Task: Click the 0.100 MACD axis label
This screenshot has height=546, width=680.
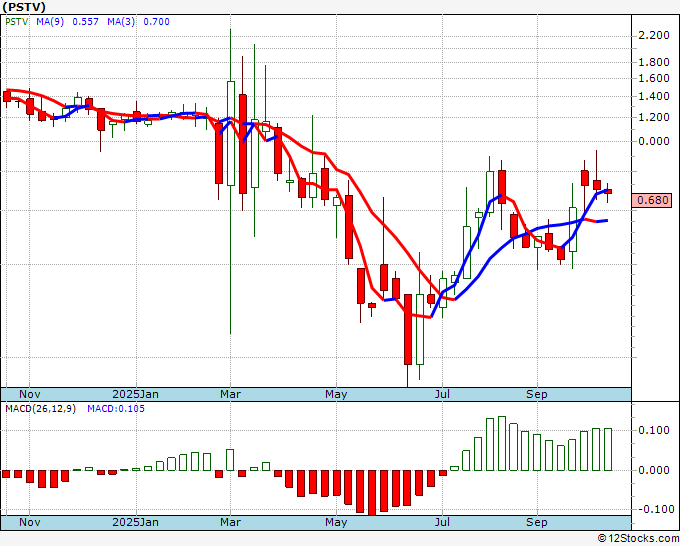Action: tap(652, 430)
